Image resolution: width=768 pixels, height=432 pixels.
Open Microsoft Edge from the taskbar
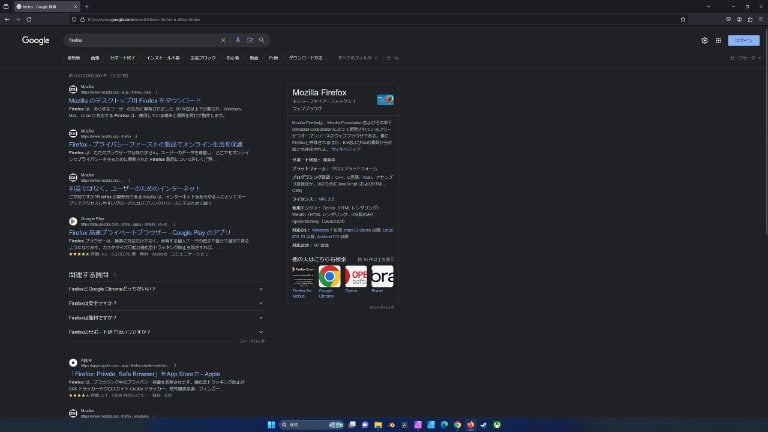pyautogui.click(x=444, y=425)
